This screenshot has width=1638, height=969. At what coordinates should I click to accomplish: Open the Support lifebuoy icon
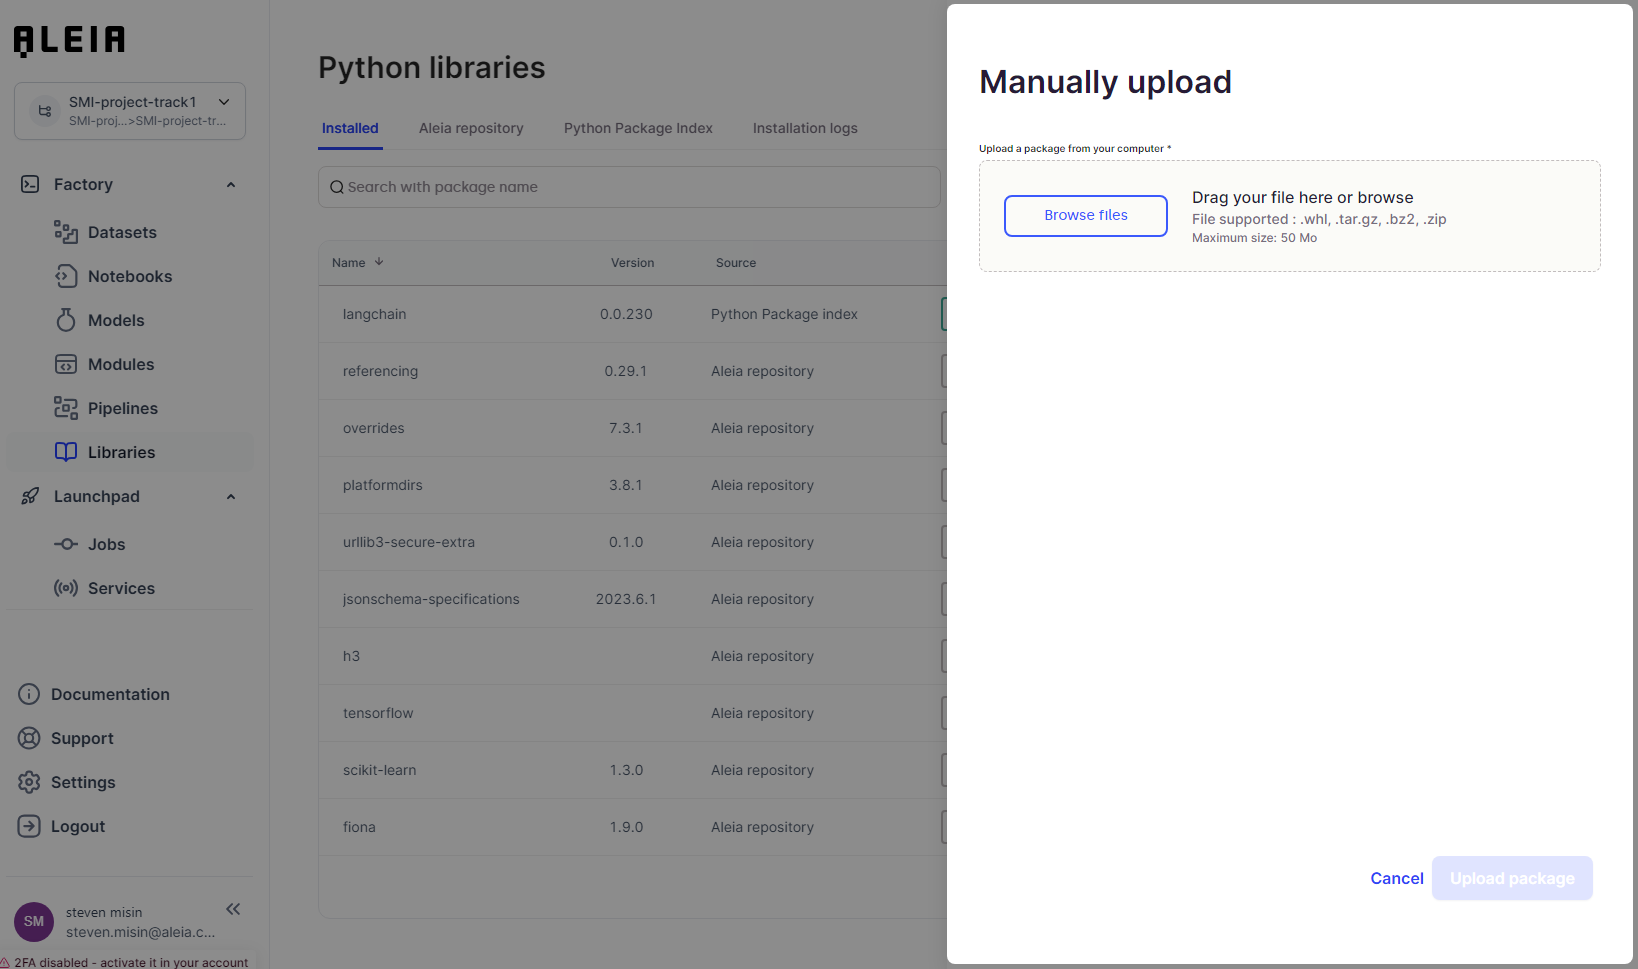[x=29, y=738]
